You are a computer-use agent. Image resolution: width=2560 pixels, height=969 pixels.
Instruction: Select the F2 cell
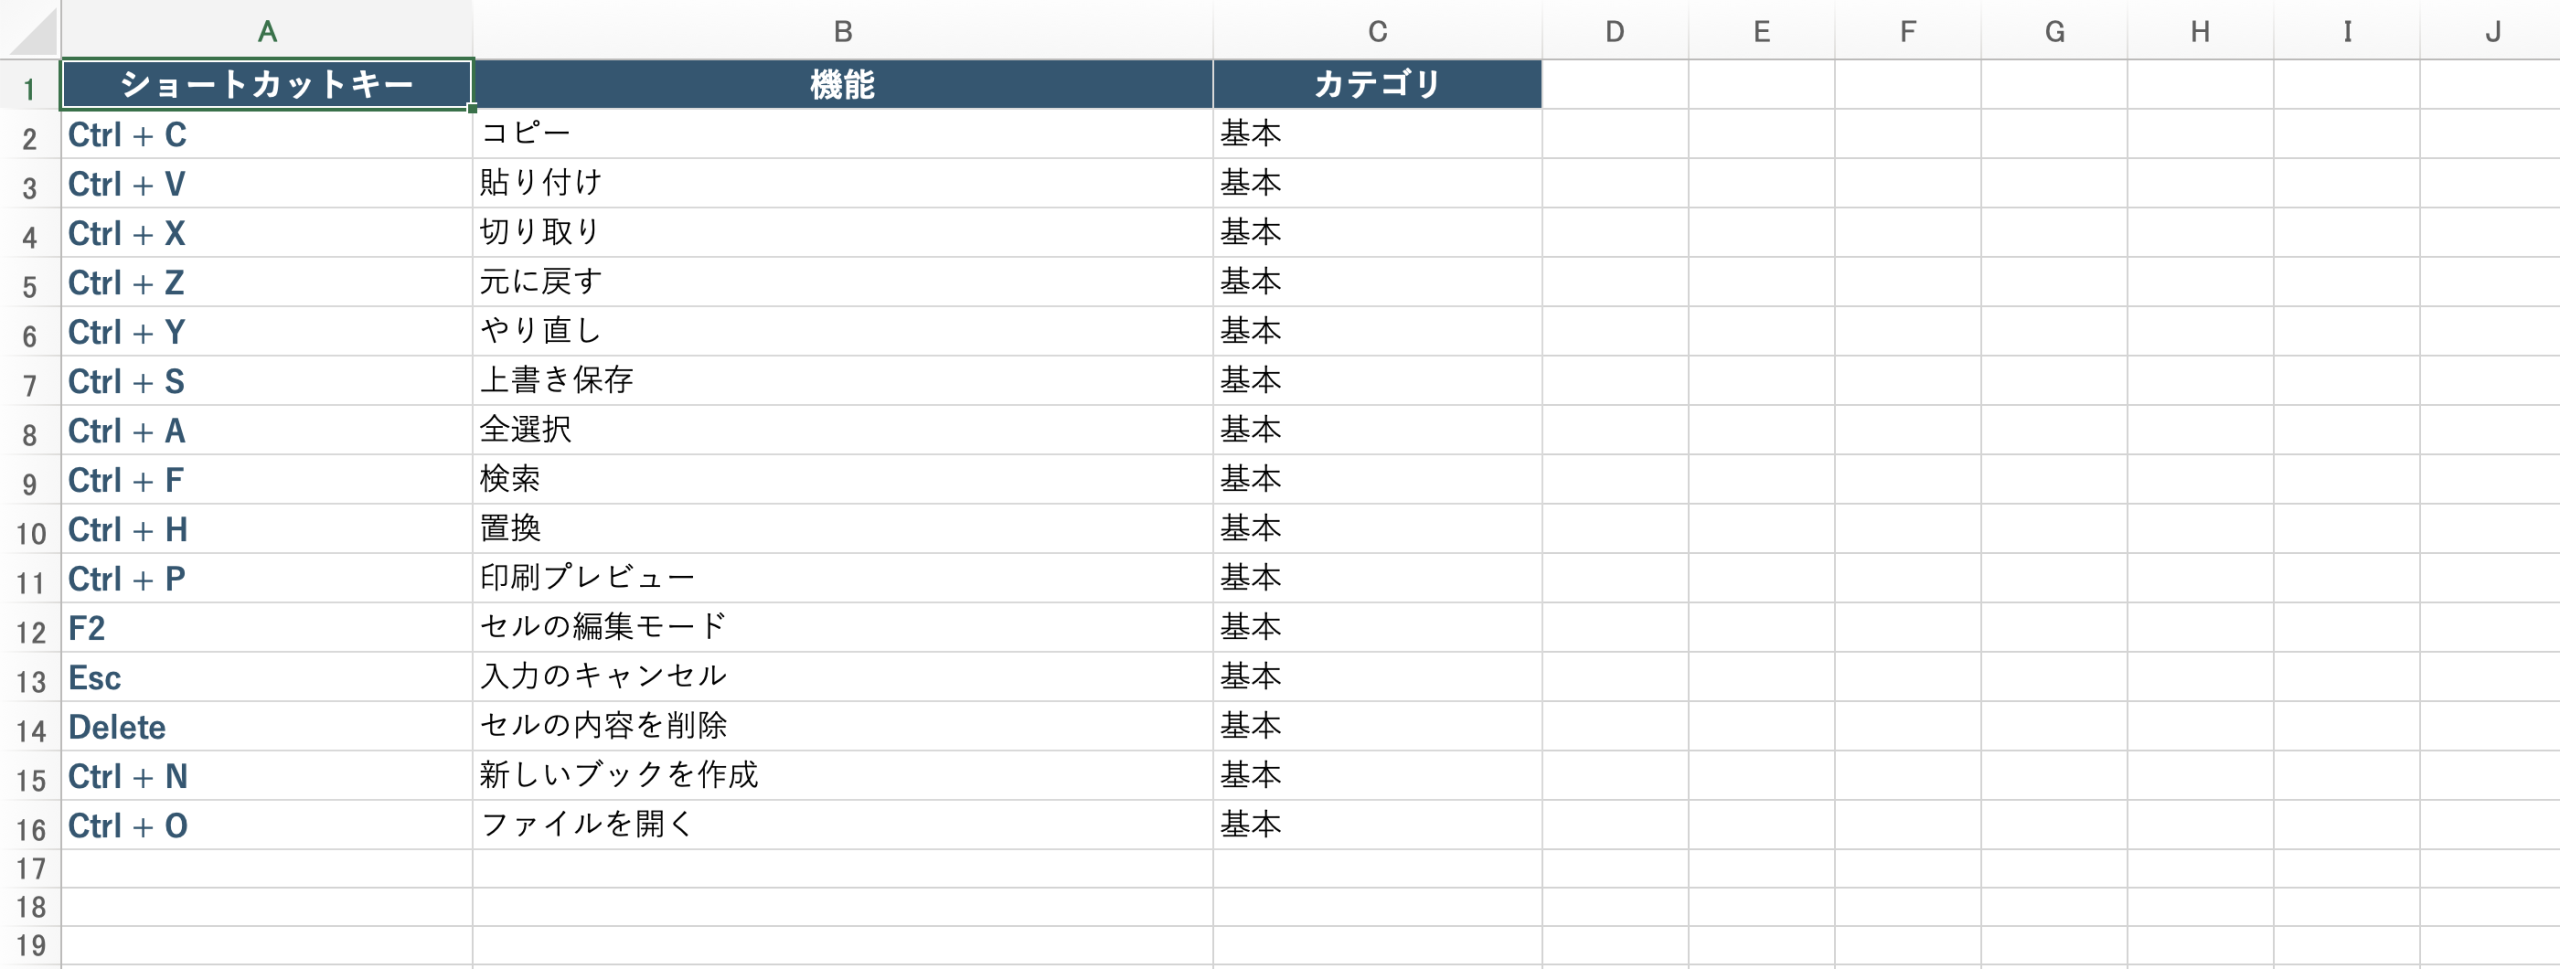[x=267, y=628]
